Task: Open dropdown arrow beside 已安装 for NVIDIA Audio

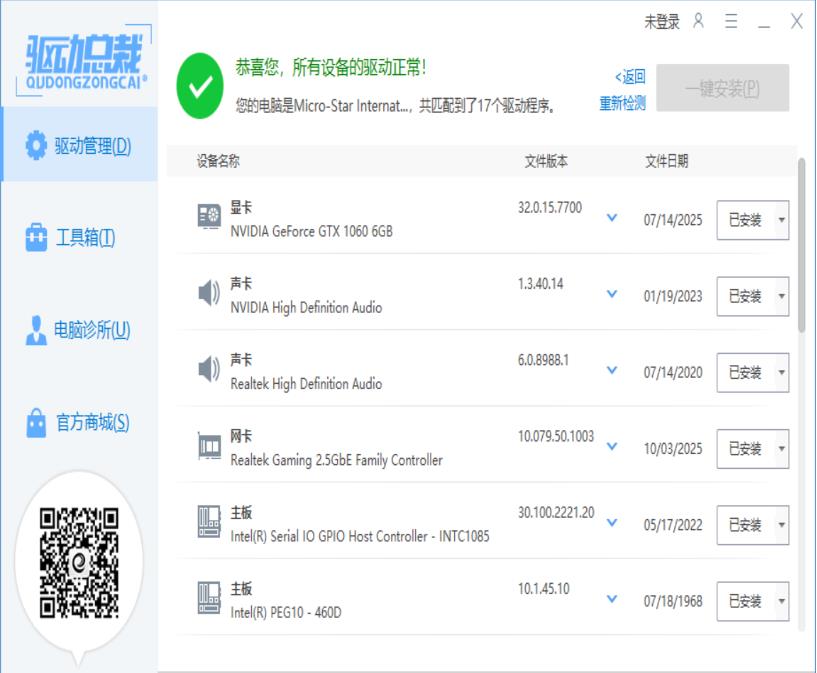Action: (782, 296)
